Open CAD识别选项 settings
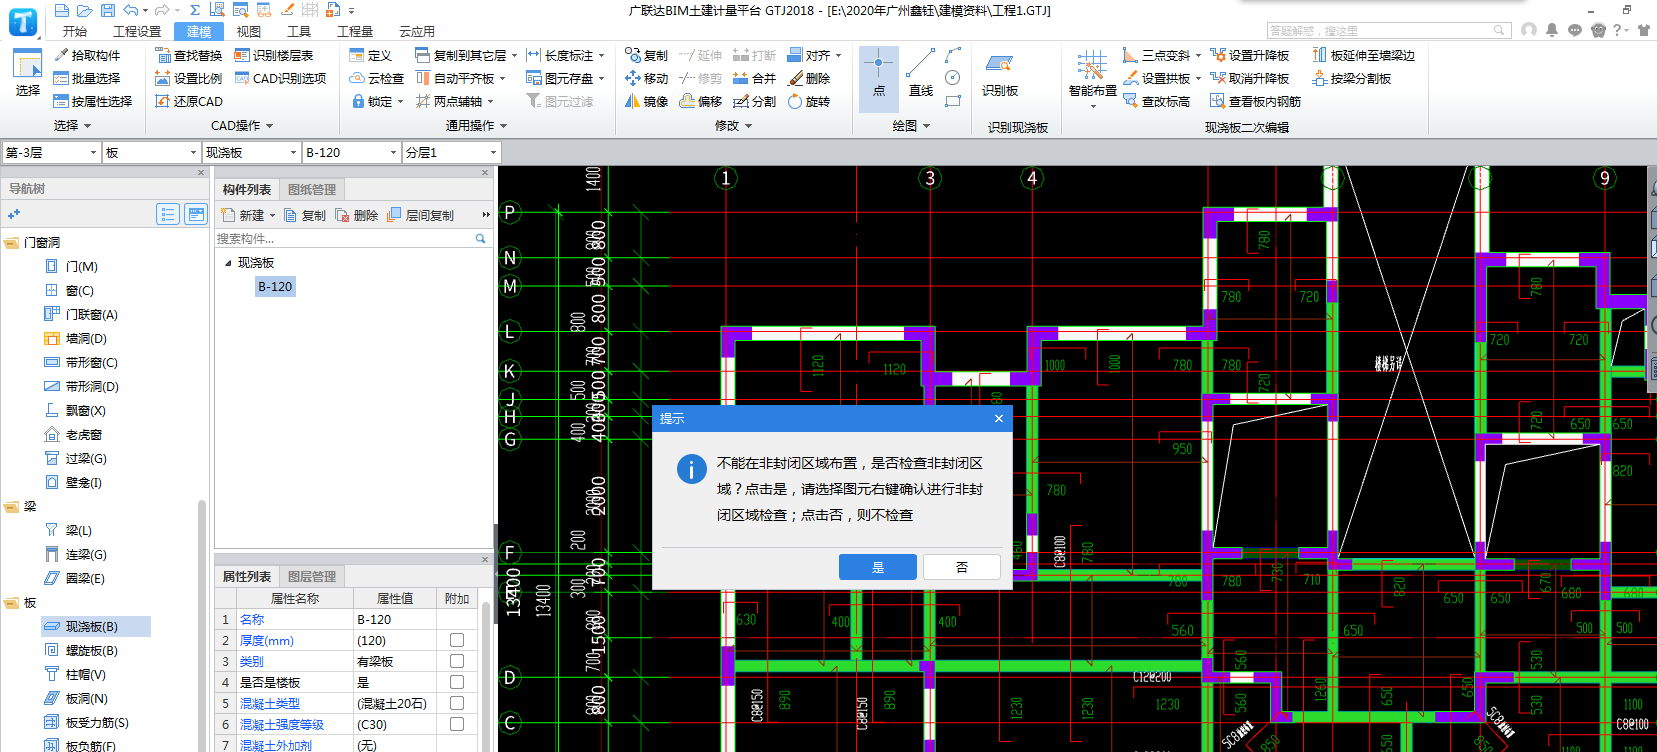1657x752 pixels. [x=280, y=78]
